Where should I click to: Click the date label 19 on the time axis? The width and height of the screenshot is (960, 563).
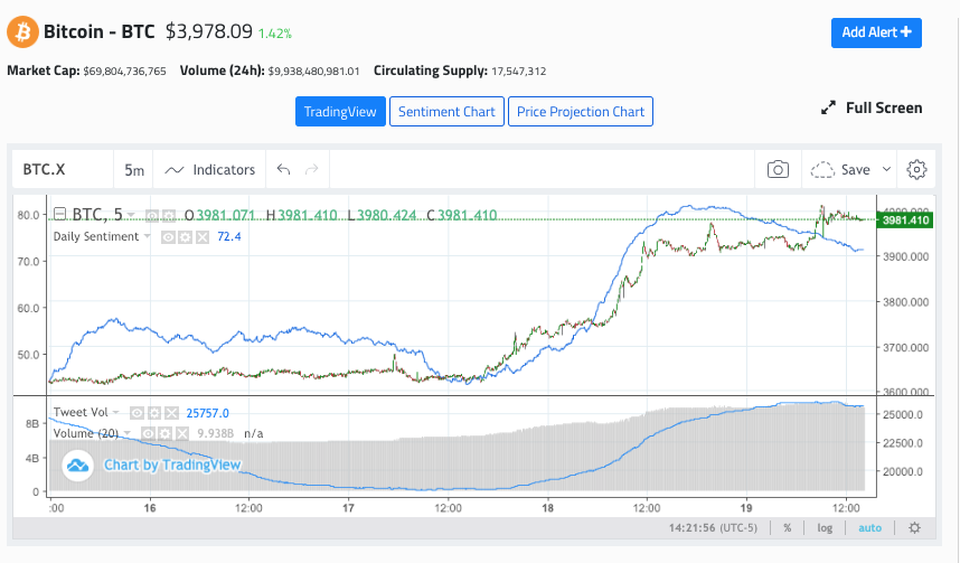pyautogui.click(x=746, y=508)
